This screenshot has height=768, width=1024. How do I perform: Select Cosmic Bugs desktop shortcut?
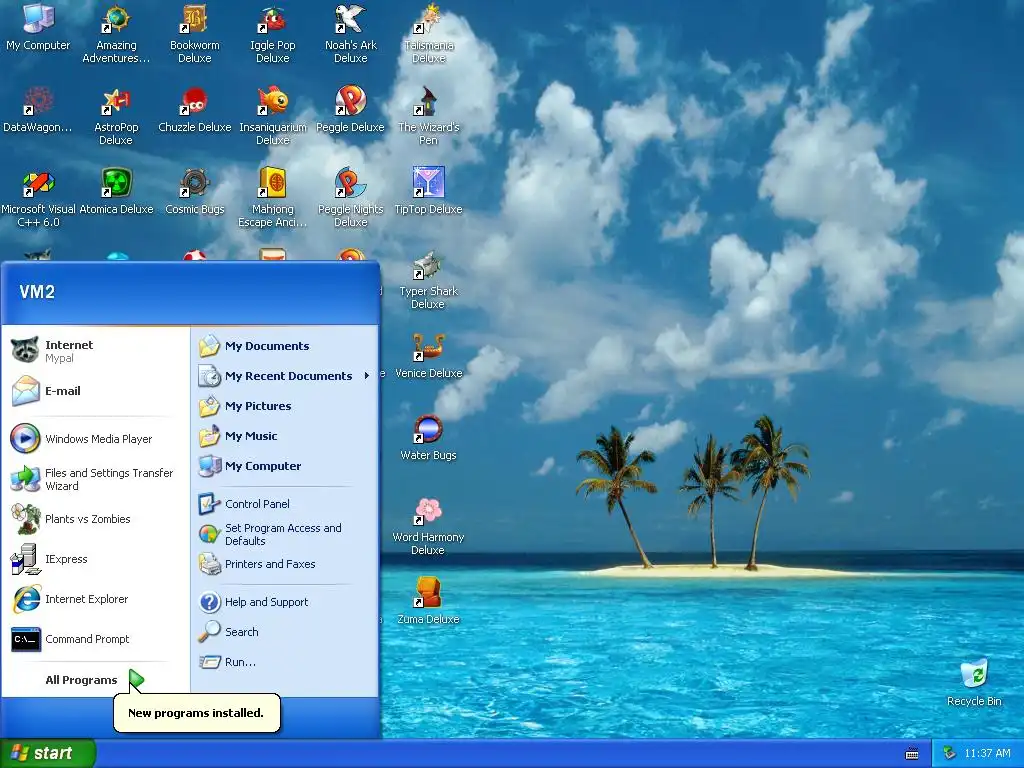[x=195, y=191]
